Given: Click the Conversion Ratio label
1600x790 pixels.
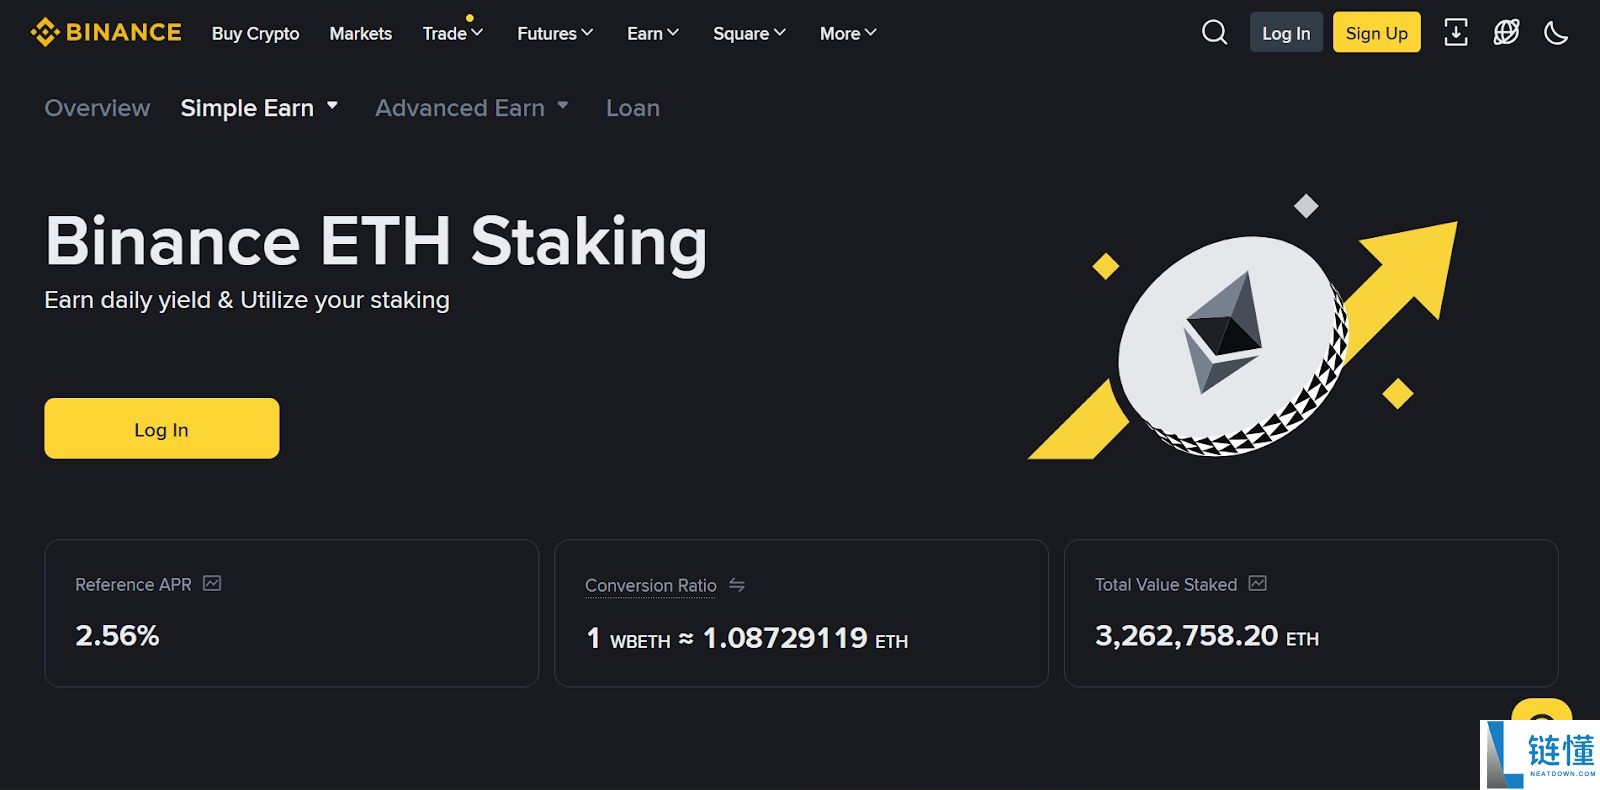Looking at the screenshot, I should click(x=651, y=585).
